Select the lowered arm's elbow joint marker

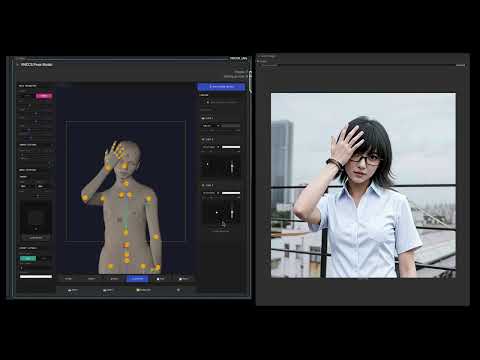156,237
